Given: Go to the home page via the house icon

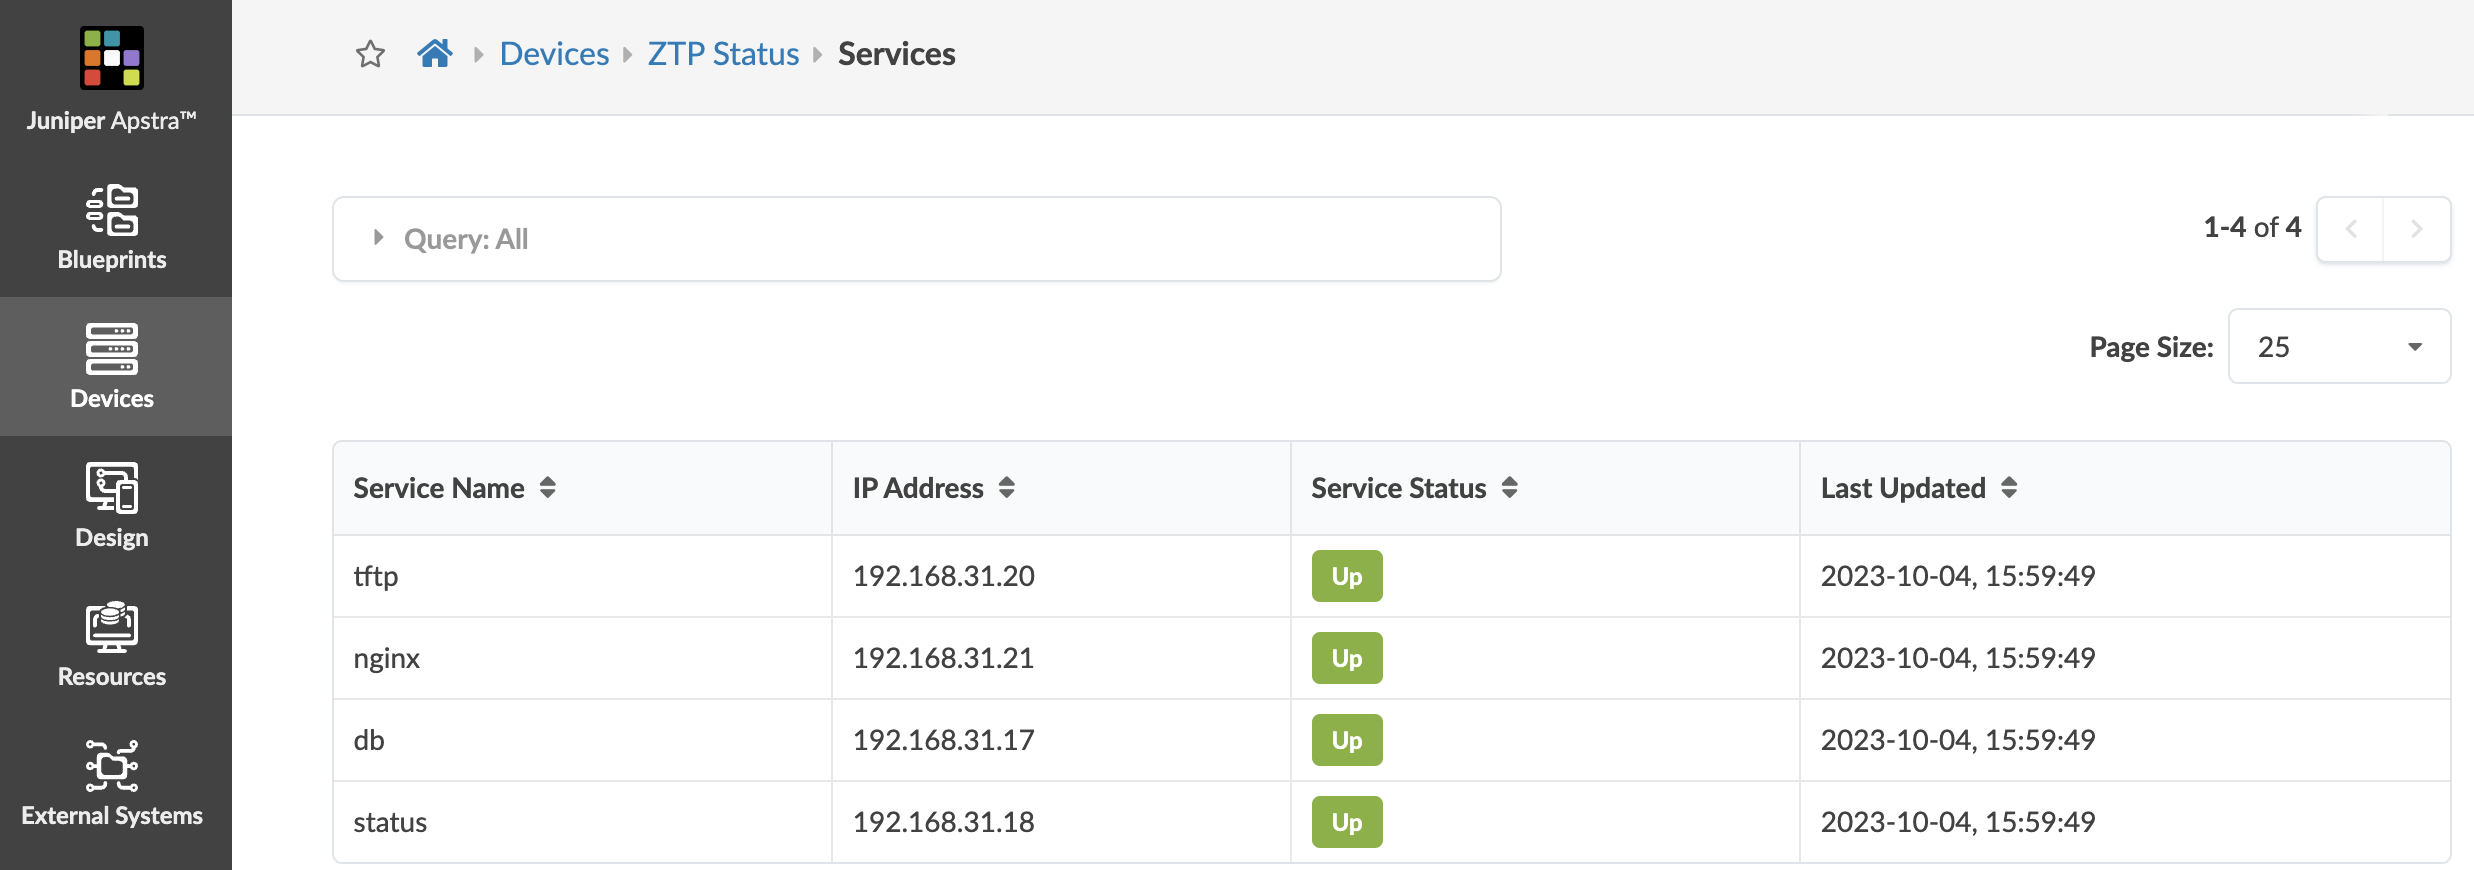Looking at the screenshot, I should click(435, 54).
